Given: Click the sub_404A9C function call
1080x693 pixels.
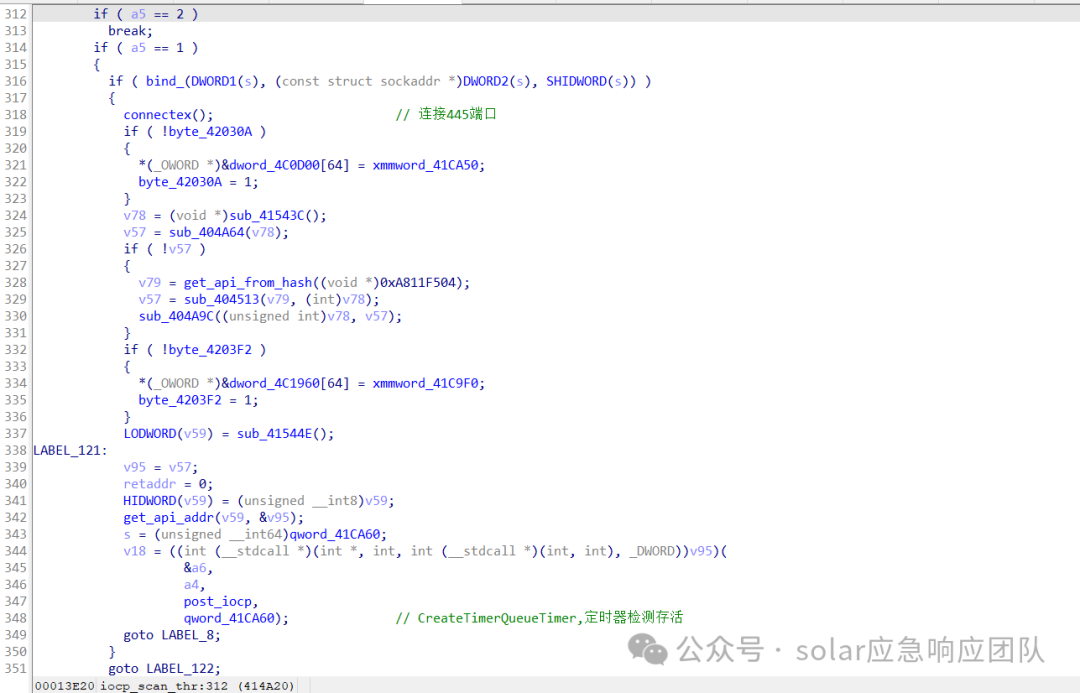Looking at the screenshot, I should point(176,316).
